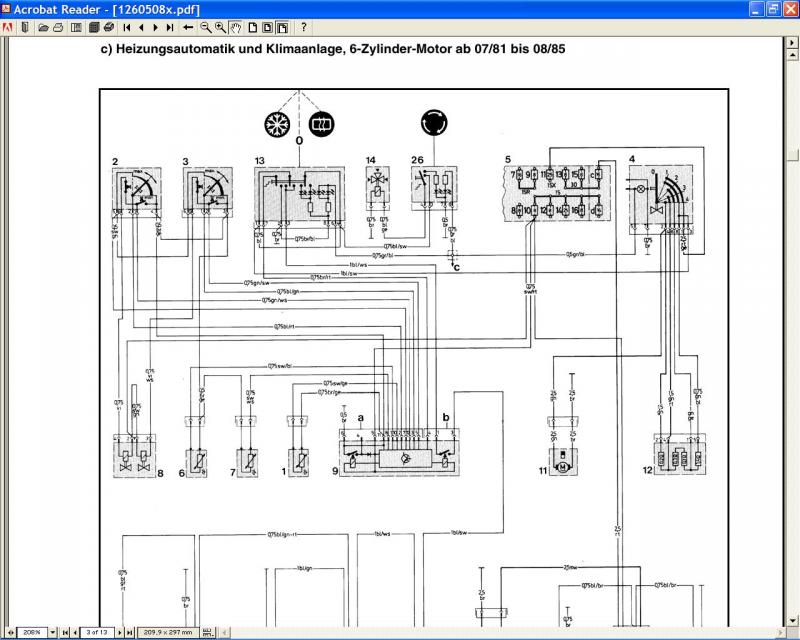Click the Print icon in toolbar

107,27
